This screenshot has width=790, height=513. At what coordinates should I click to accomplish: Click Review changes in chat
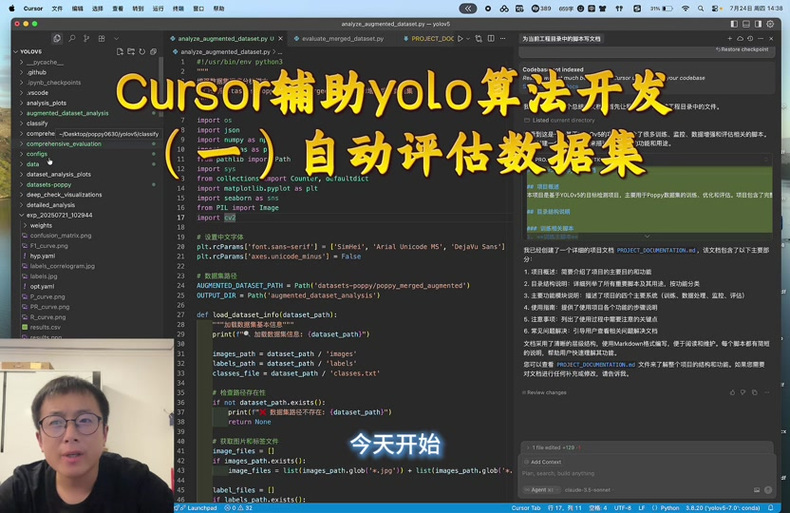[x=544, y=392]
